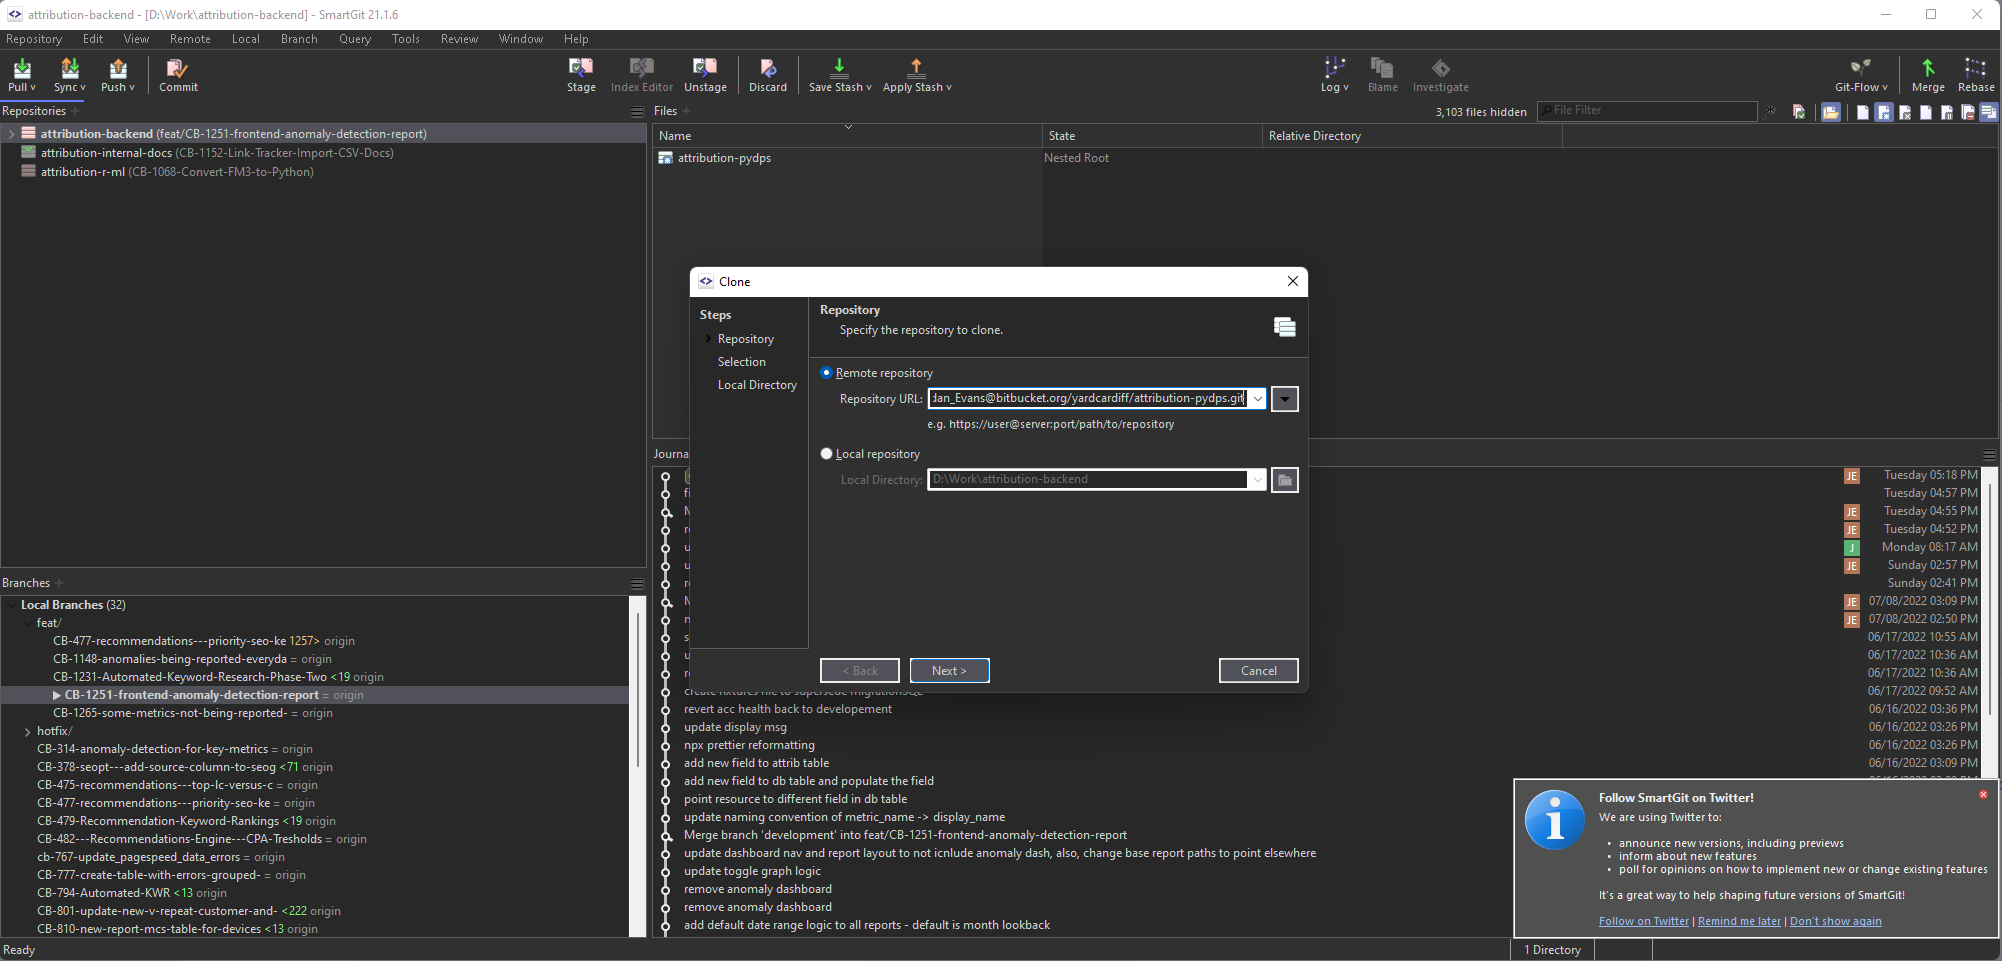Click the Next > button

point(949,671)
